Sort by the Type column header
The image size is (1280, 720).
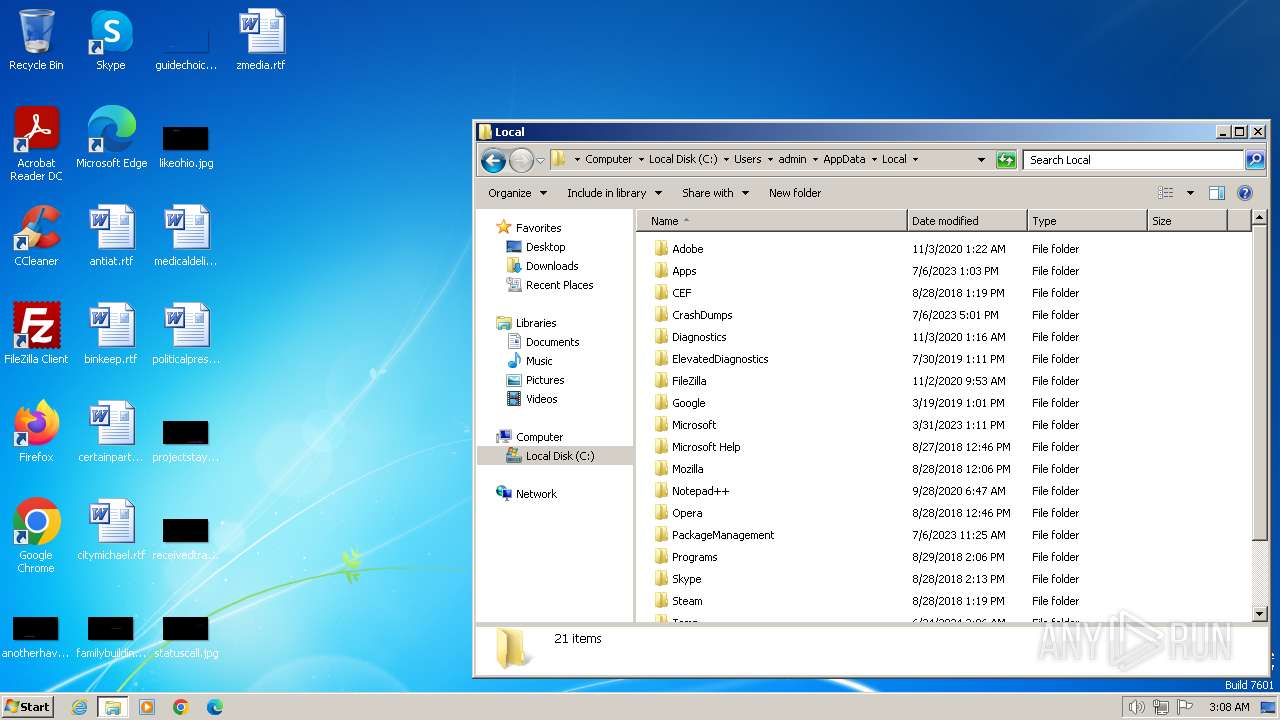[x=1087, y=221]
